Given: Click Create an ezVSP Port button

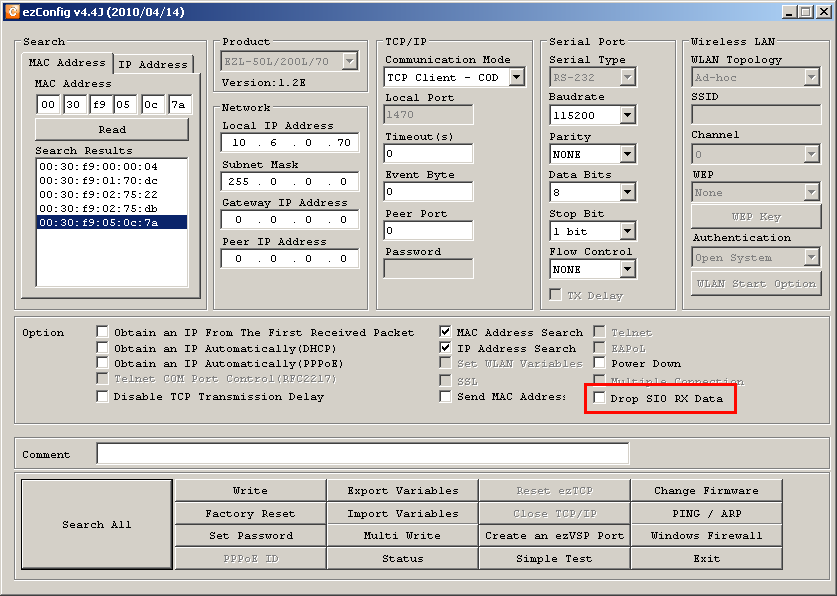Looking at the screenshot, I should pyautogui.click(x=555, y=536).
